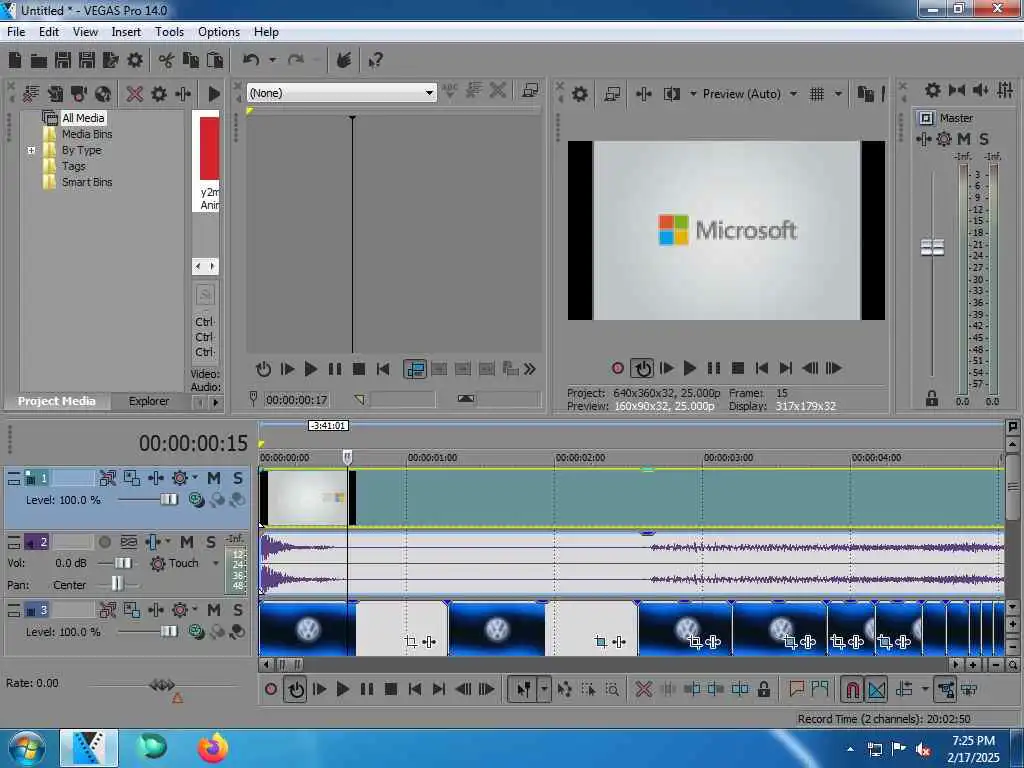Open the File menu
This screenshot has height=768, width=1024.
click(x=16, y=32)
